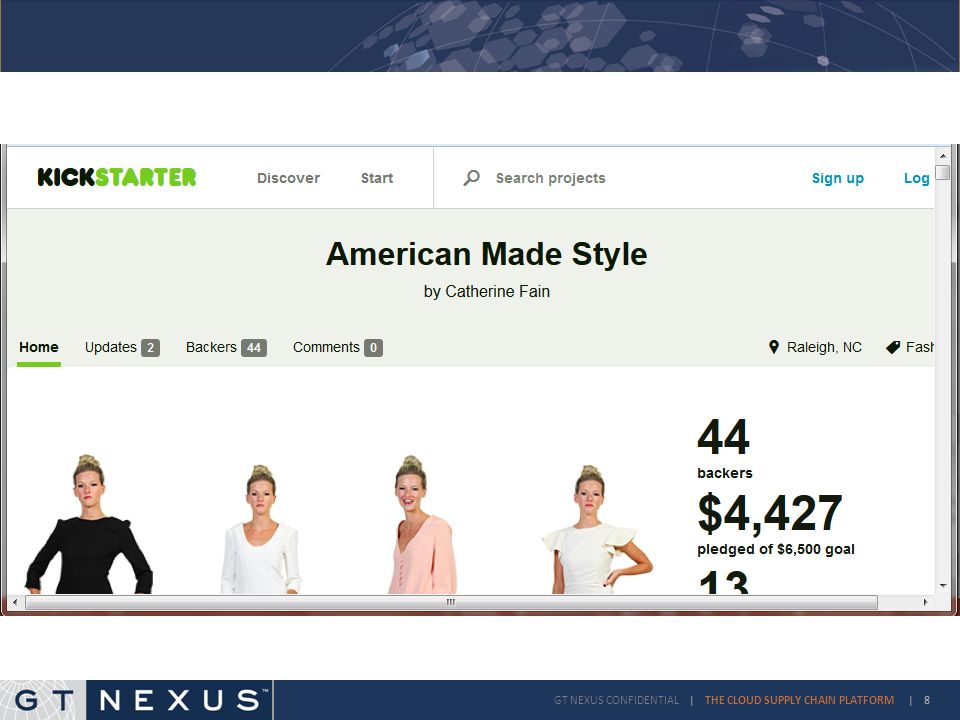This screenshot has height=720, width=960.
Task: Select the Home tab
Action: pyautogui.click(x=39, y=347)
